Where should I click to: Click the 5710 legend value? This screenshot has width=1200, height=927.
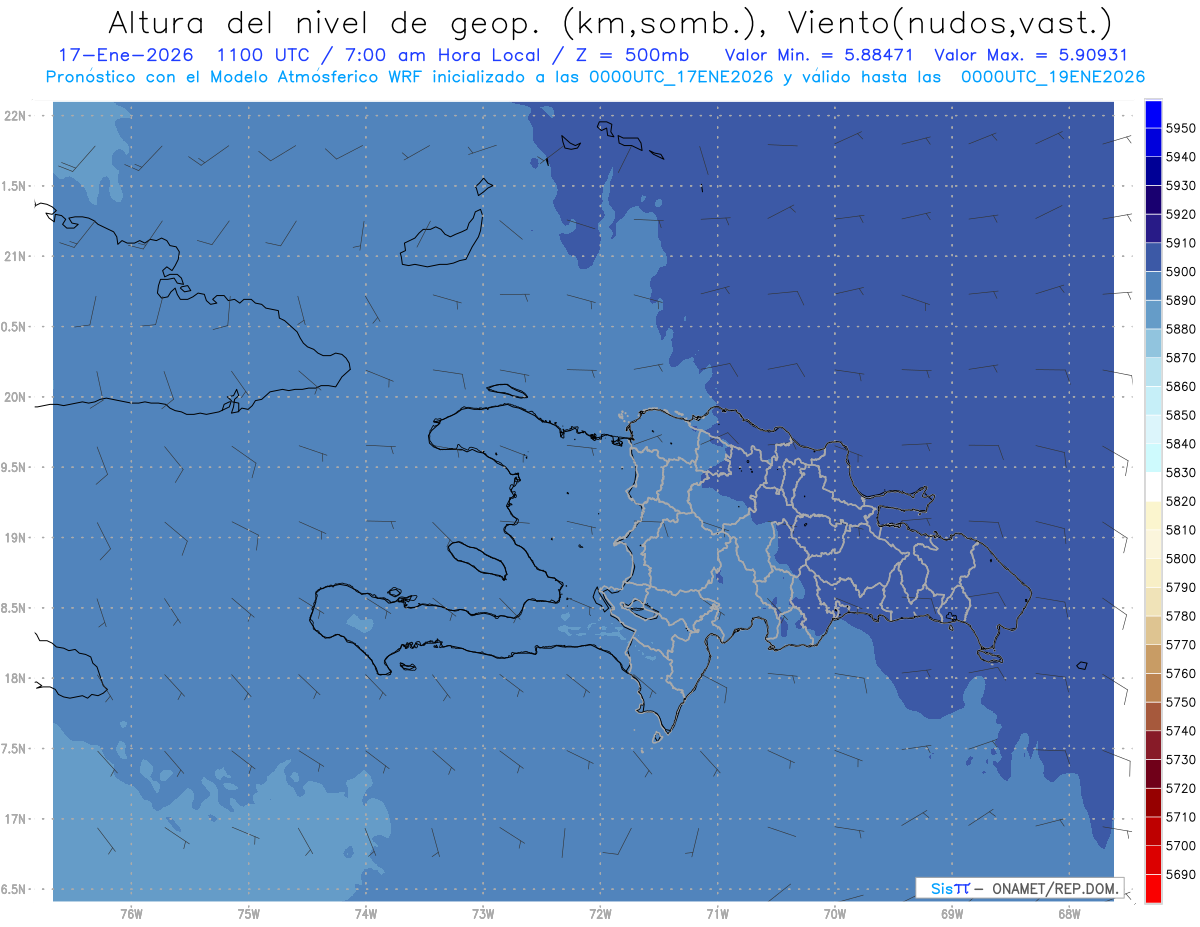point(1180,817)
